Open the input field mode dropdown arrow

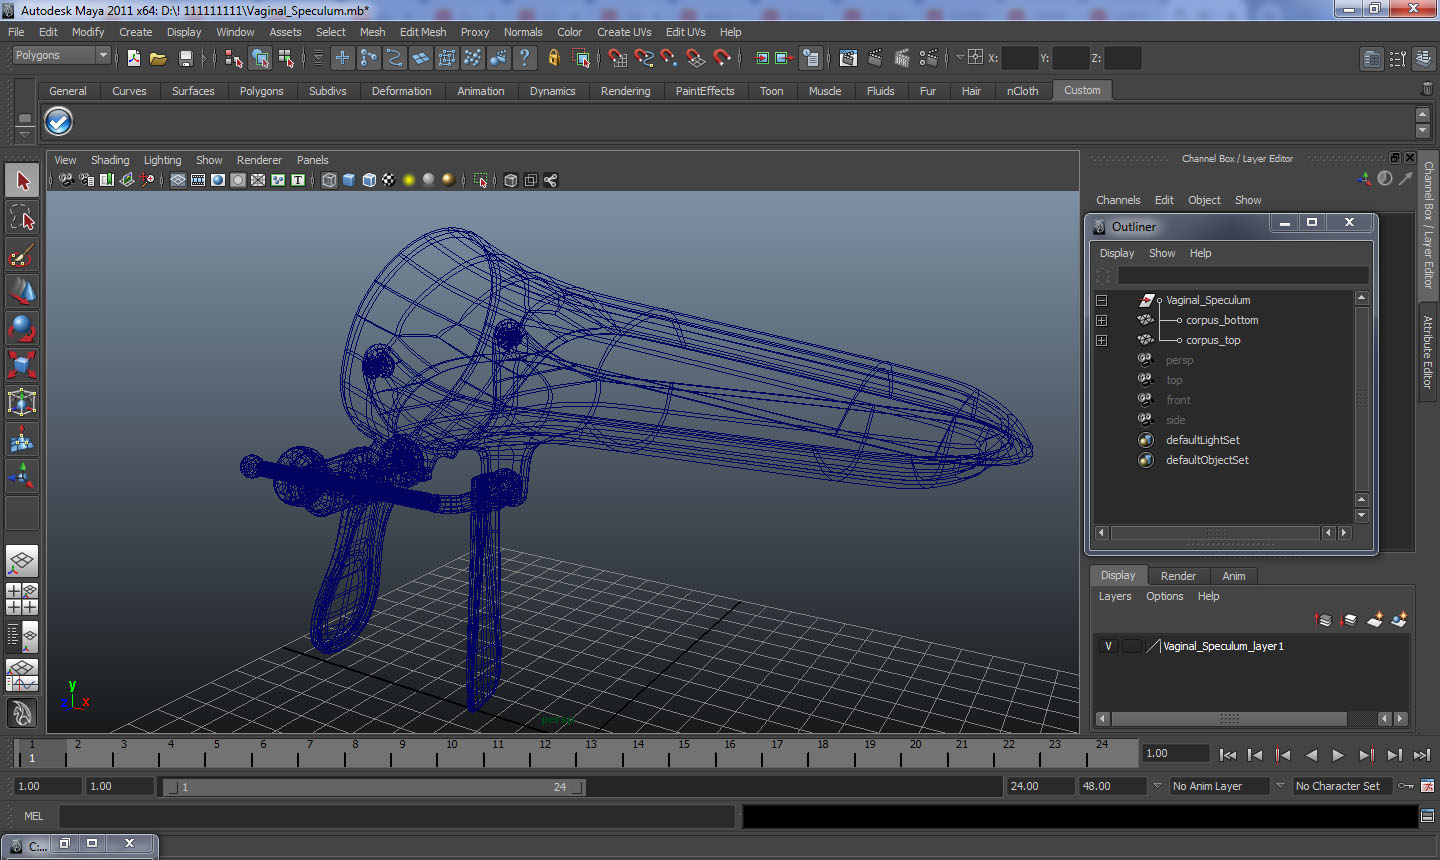click(960, 58)
